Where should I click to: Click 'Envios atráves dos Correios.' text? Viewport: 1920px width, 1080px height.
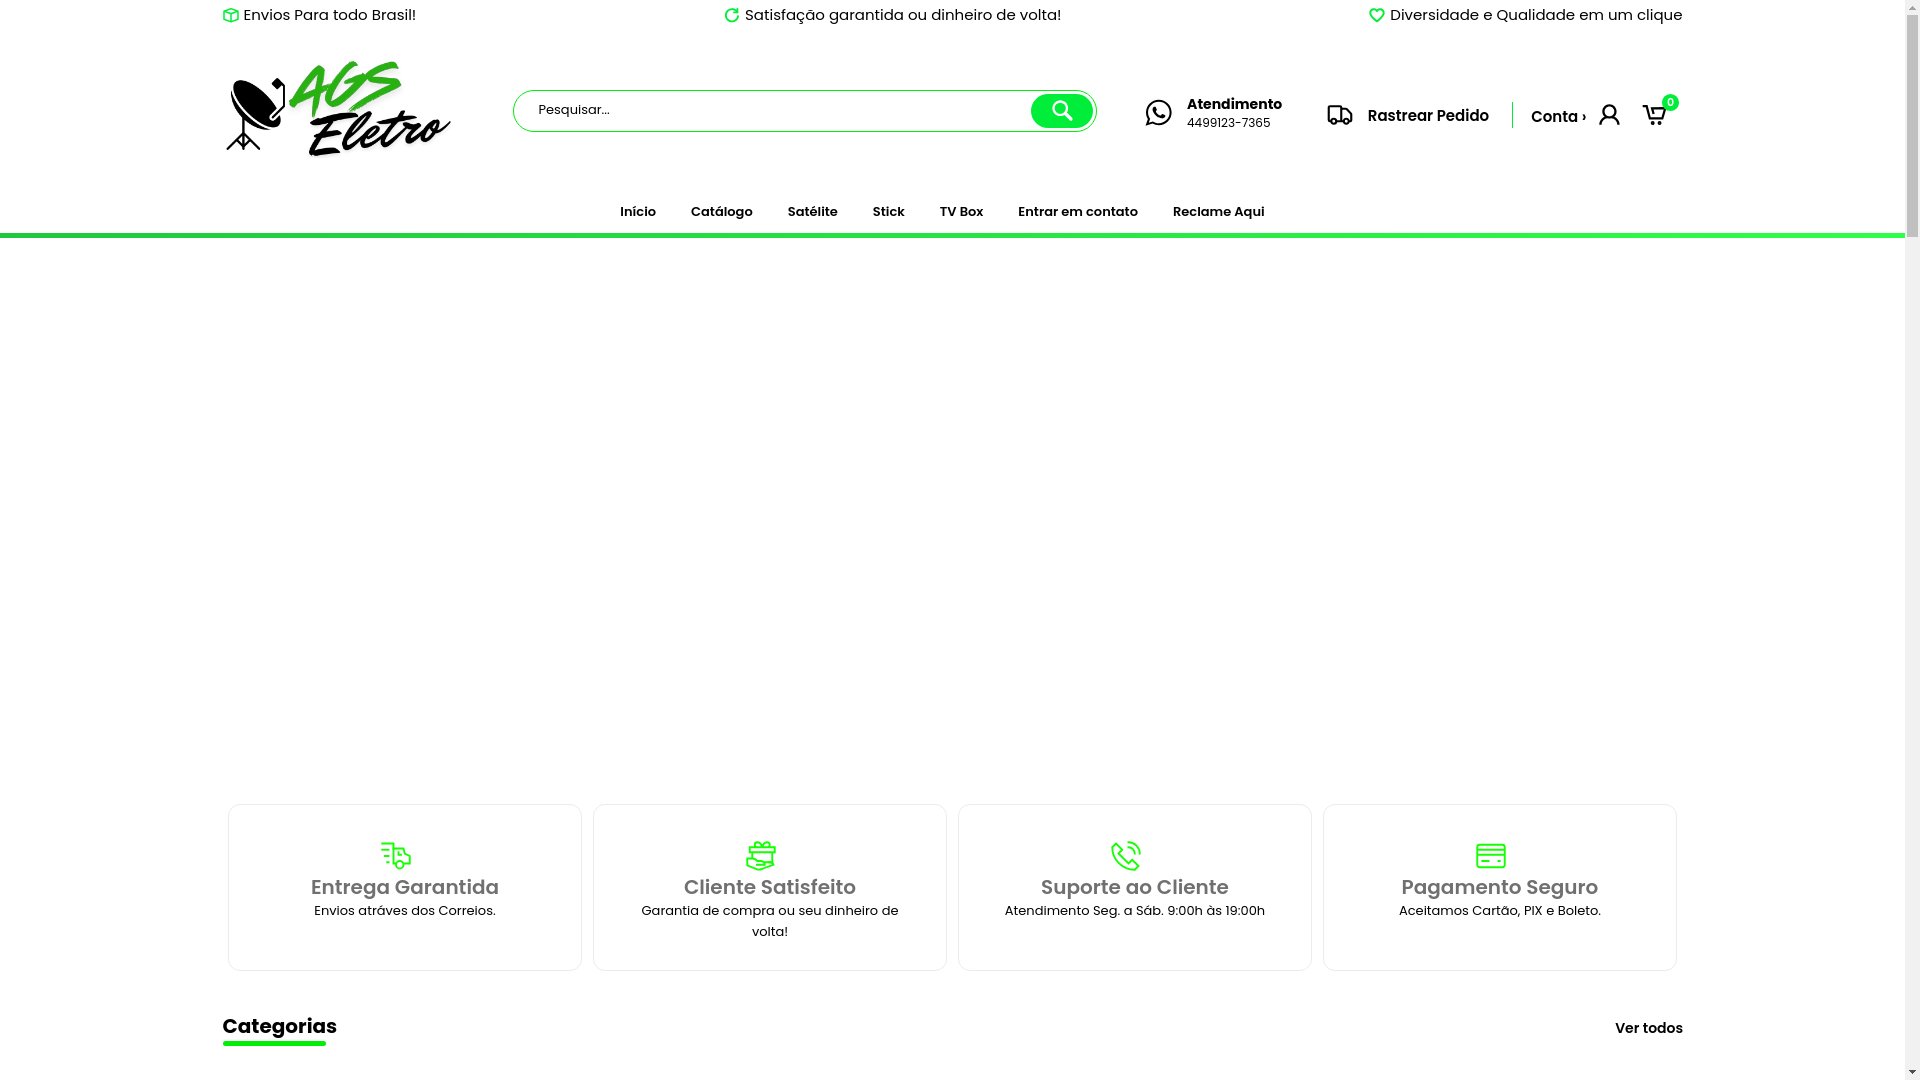pyautogui.click(x=405, y=911)
